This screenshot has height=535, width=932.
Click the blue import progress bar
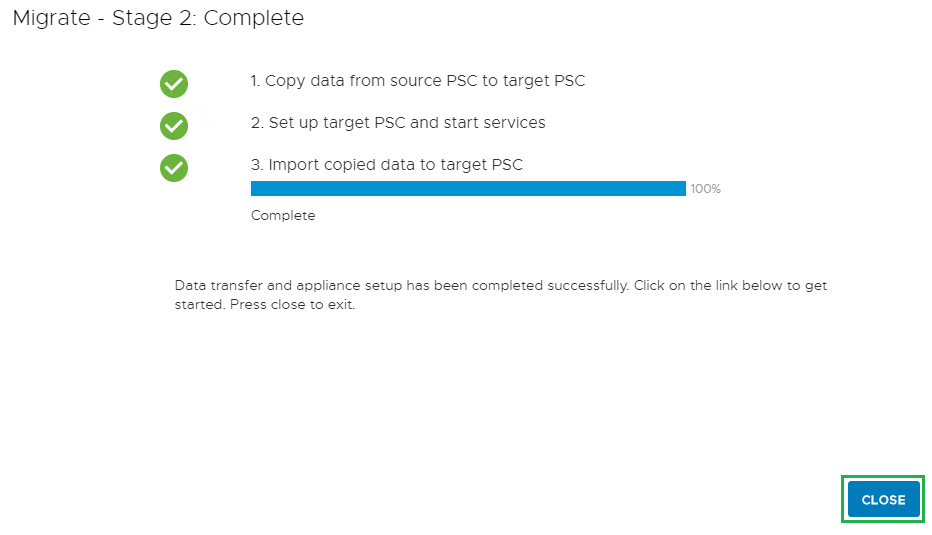tap(468, 188)
